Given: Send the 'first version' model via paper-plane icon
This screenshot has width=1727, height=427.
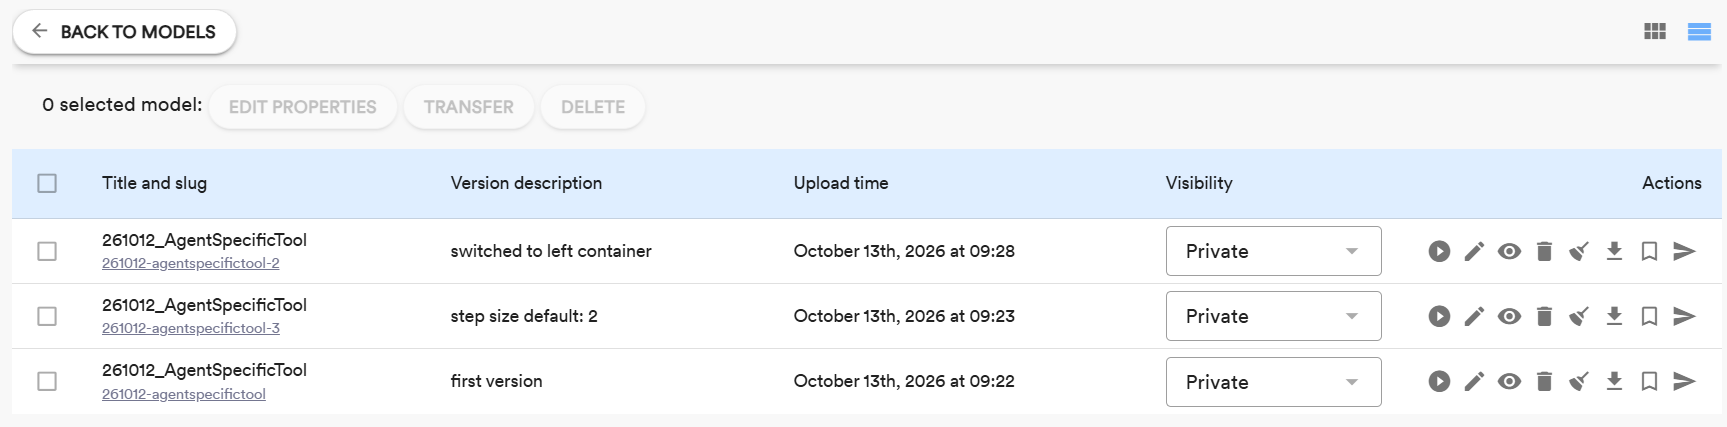Looking at the screenshot, I should click(1684, 381).
